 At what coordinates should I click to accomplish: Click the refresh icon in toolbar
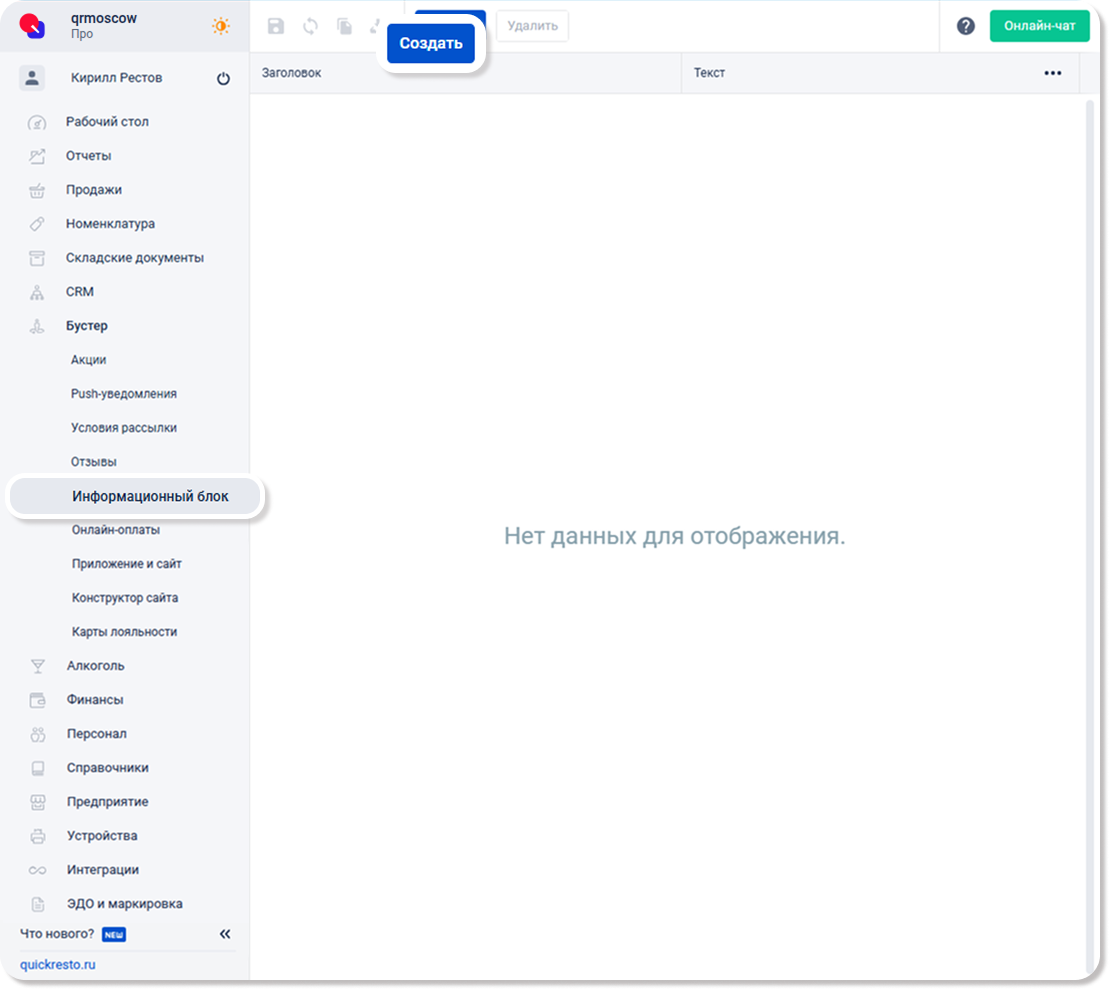tap(310, 27)
